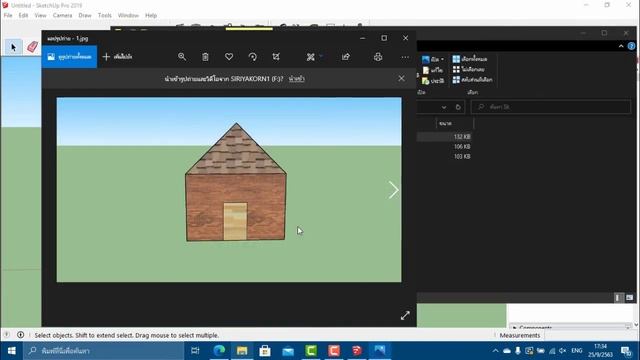Click Invert selection in Explorer ribbon
The height and width of the screenshot is (360, 640).
[472, 80]
